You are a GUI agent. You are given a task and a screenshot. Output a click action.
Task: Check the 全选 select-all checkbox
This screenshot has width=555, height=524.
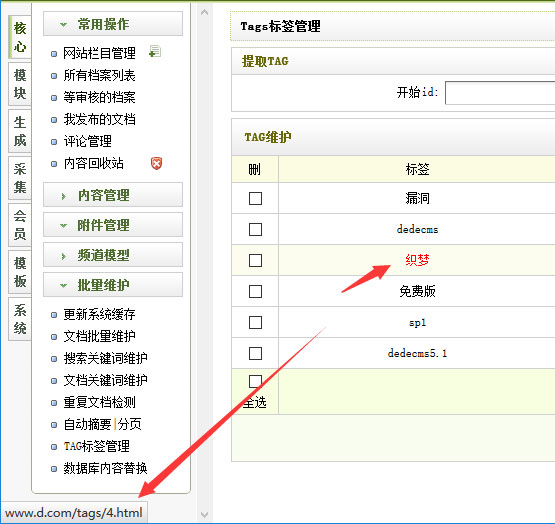[x=255, y=382]
